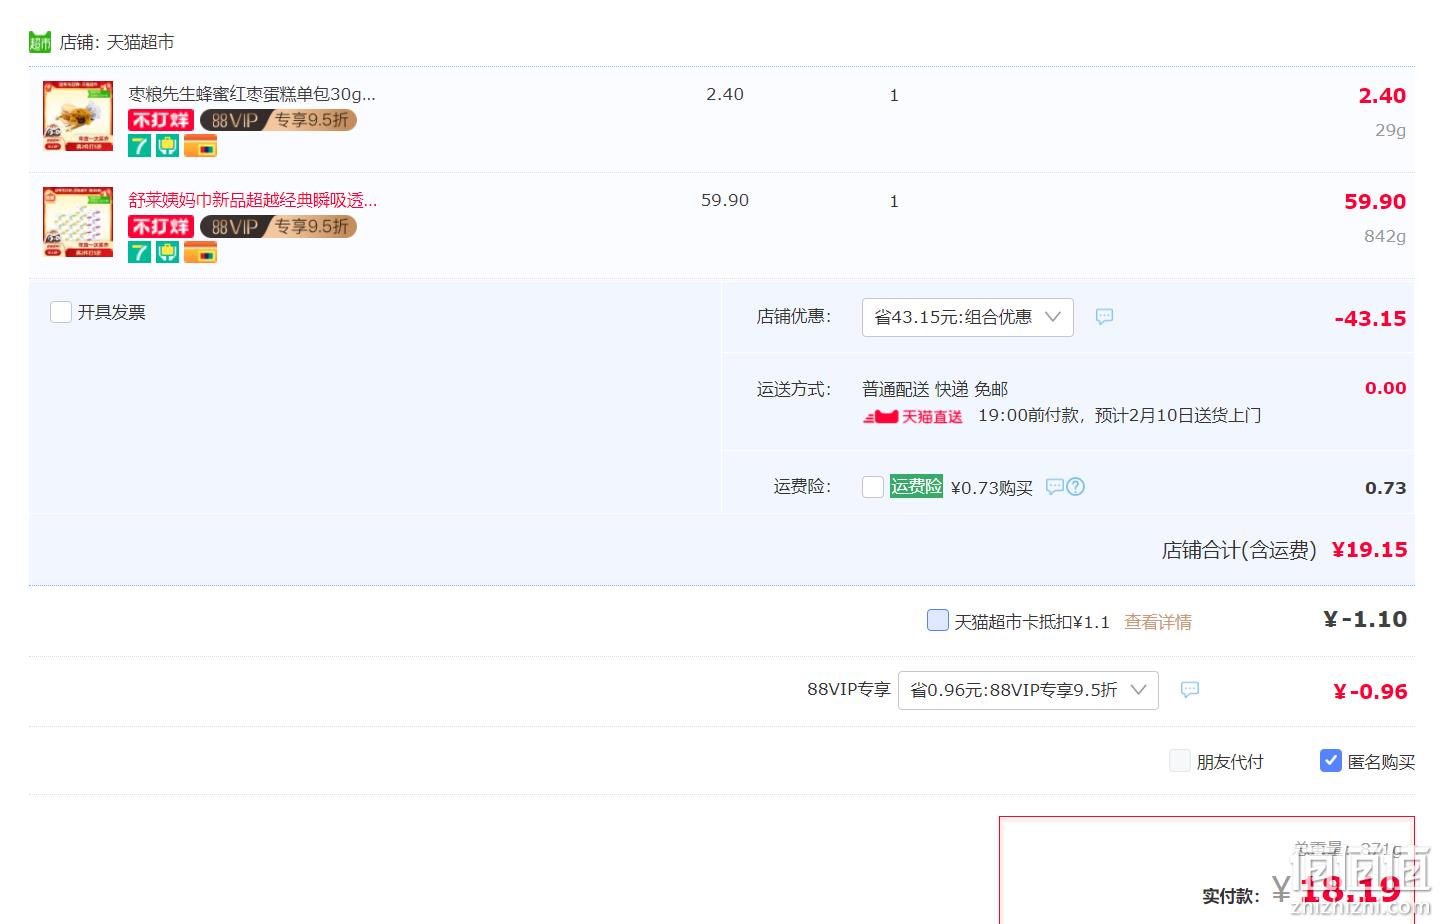The height and width of the screenshot is (924, 1440).
Task: Click the credit card payment icon for 舒莱姨妈巾
Action: click(200, 252)
